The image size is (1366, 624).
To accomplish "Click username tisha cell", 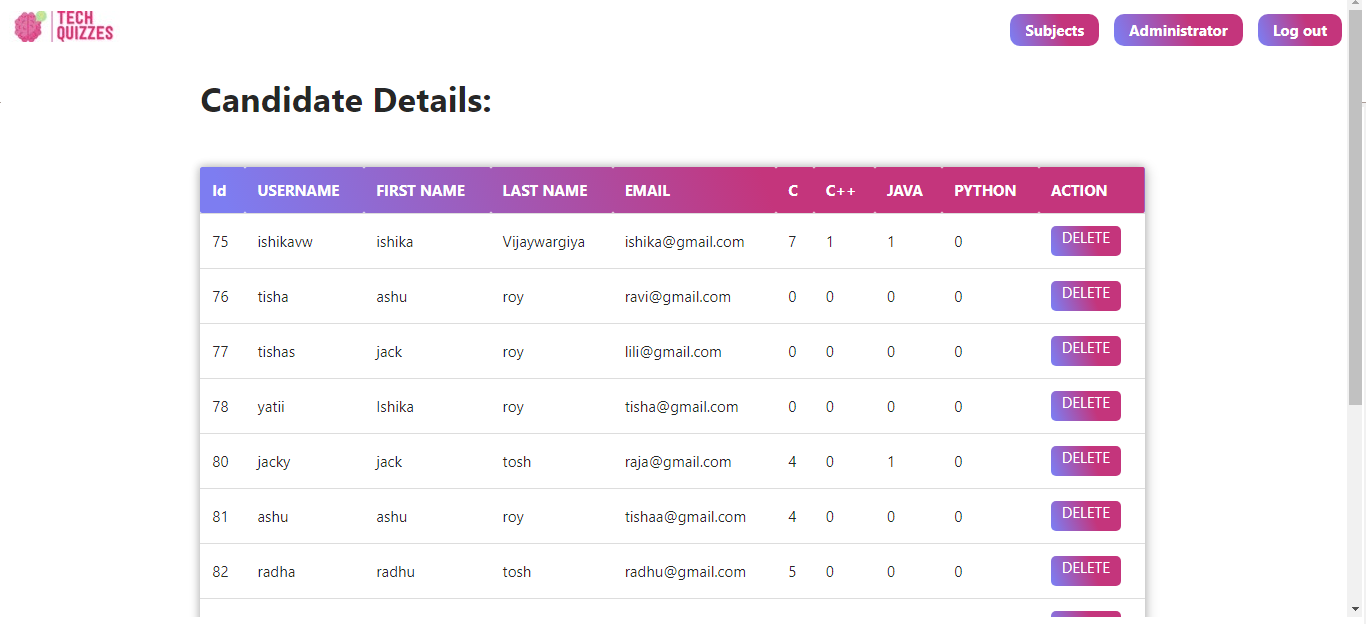I will pos(273,296).
